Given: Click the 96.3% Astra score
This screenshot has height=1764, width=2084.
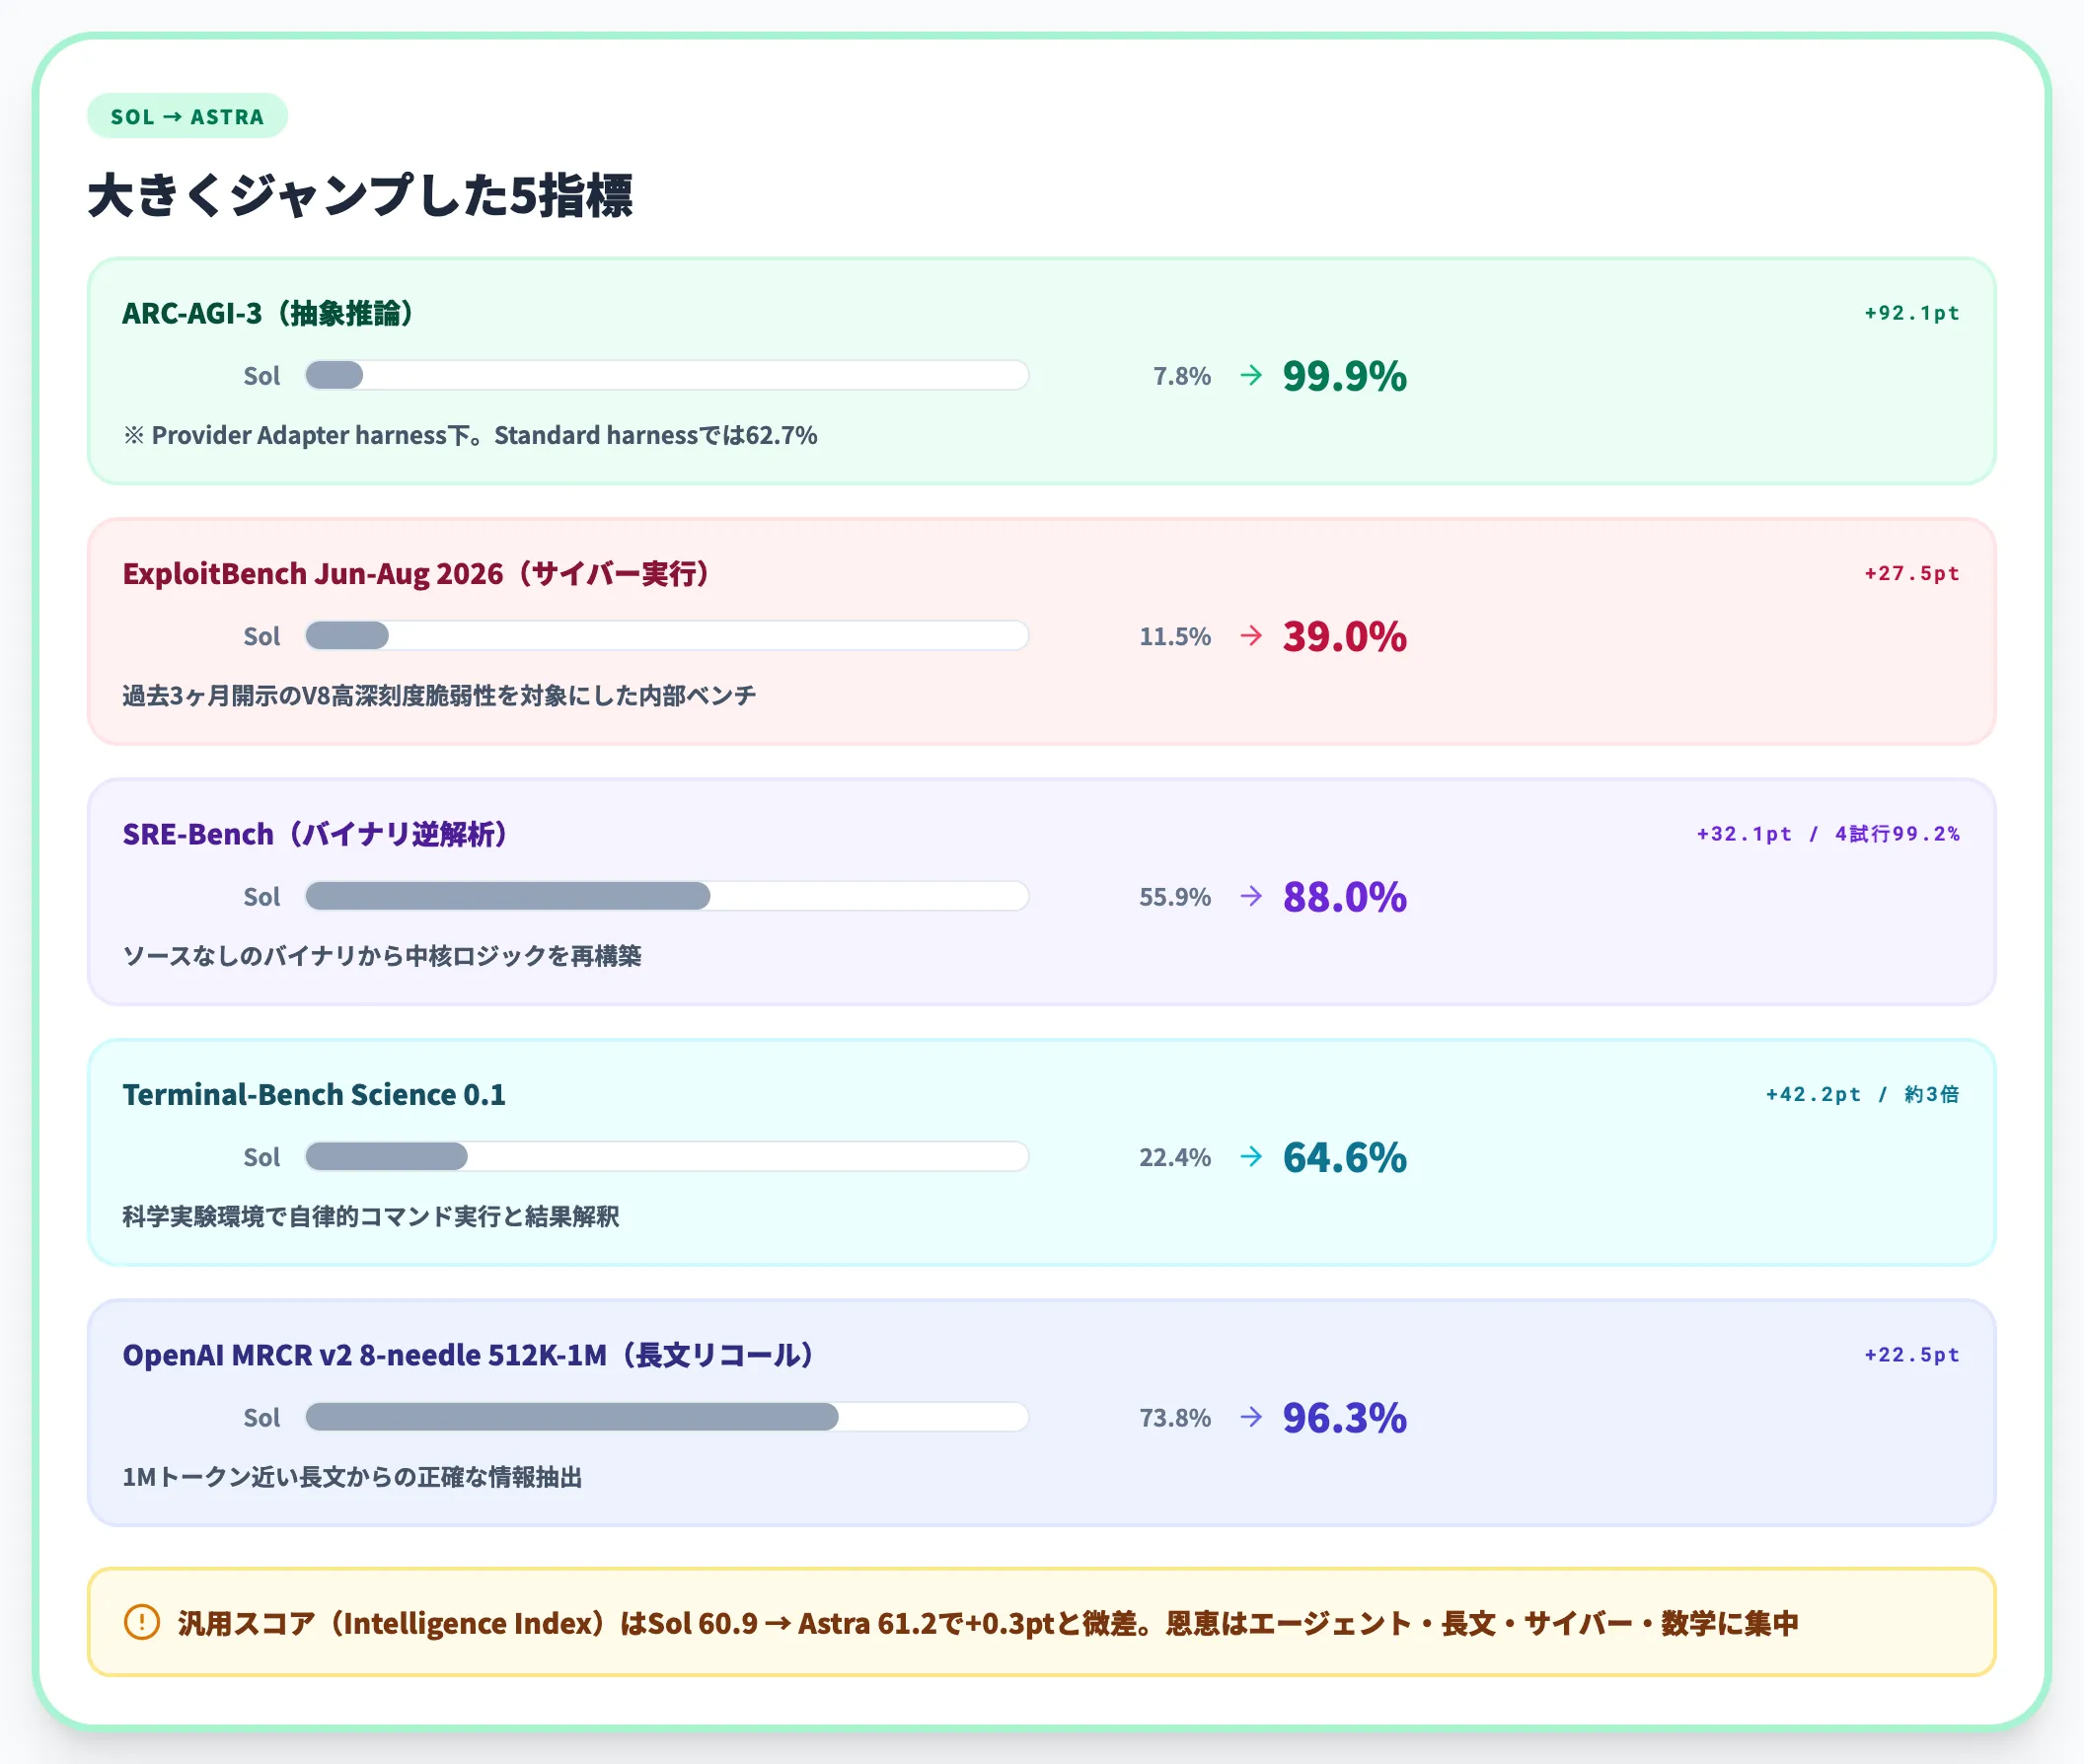Looking at the screenshot, I should (1344, 1417).
